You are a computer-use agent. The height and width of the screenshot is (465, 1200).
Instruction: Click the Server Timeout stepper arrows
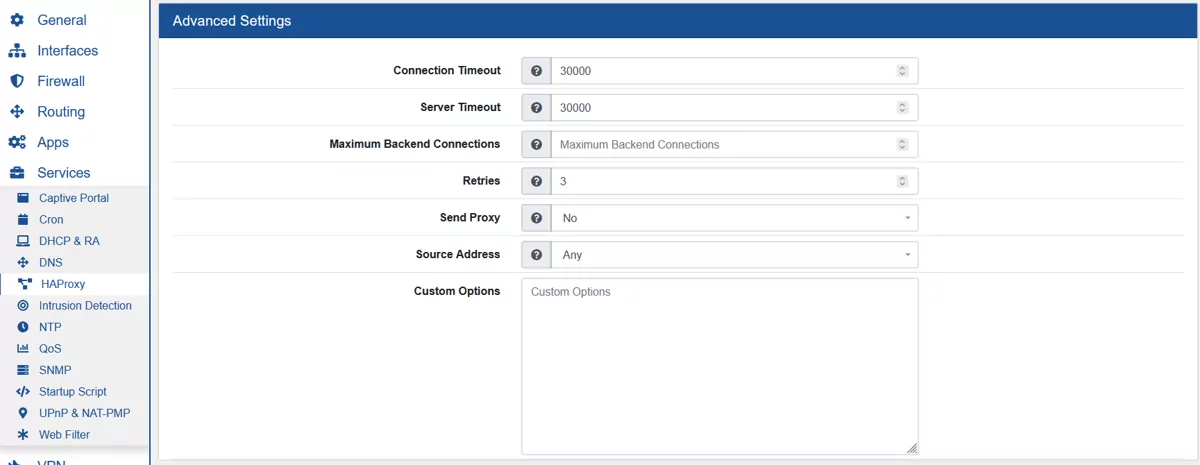coord(902,108)
